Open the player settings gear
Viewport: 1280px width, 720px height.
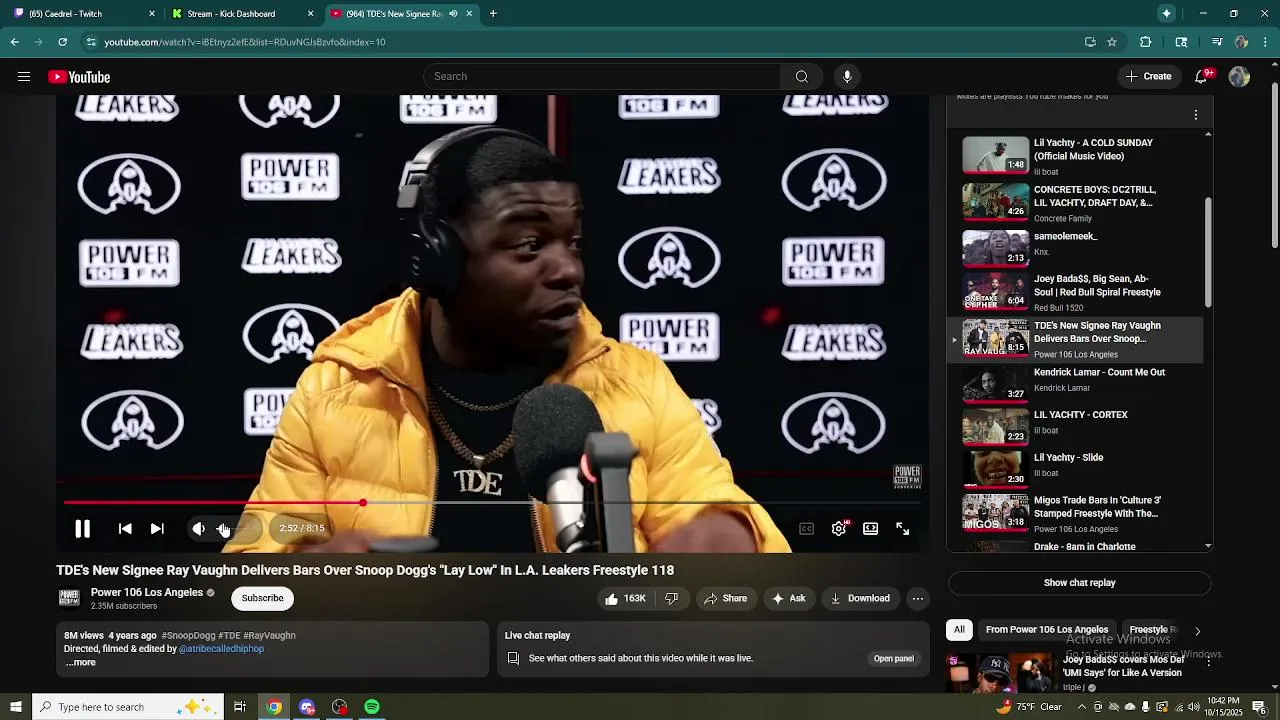[x=839, y=529]
